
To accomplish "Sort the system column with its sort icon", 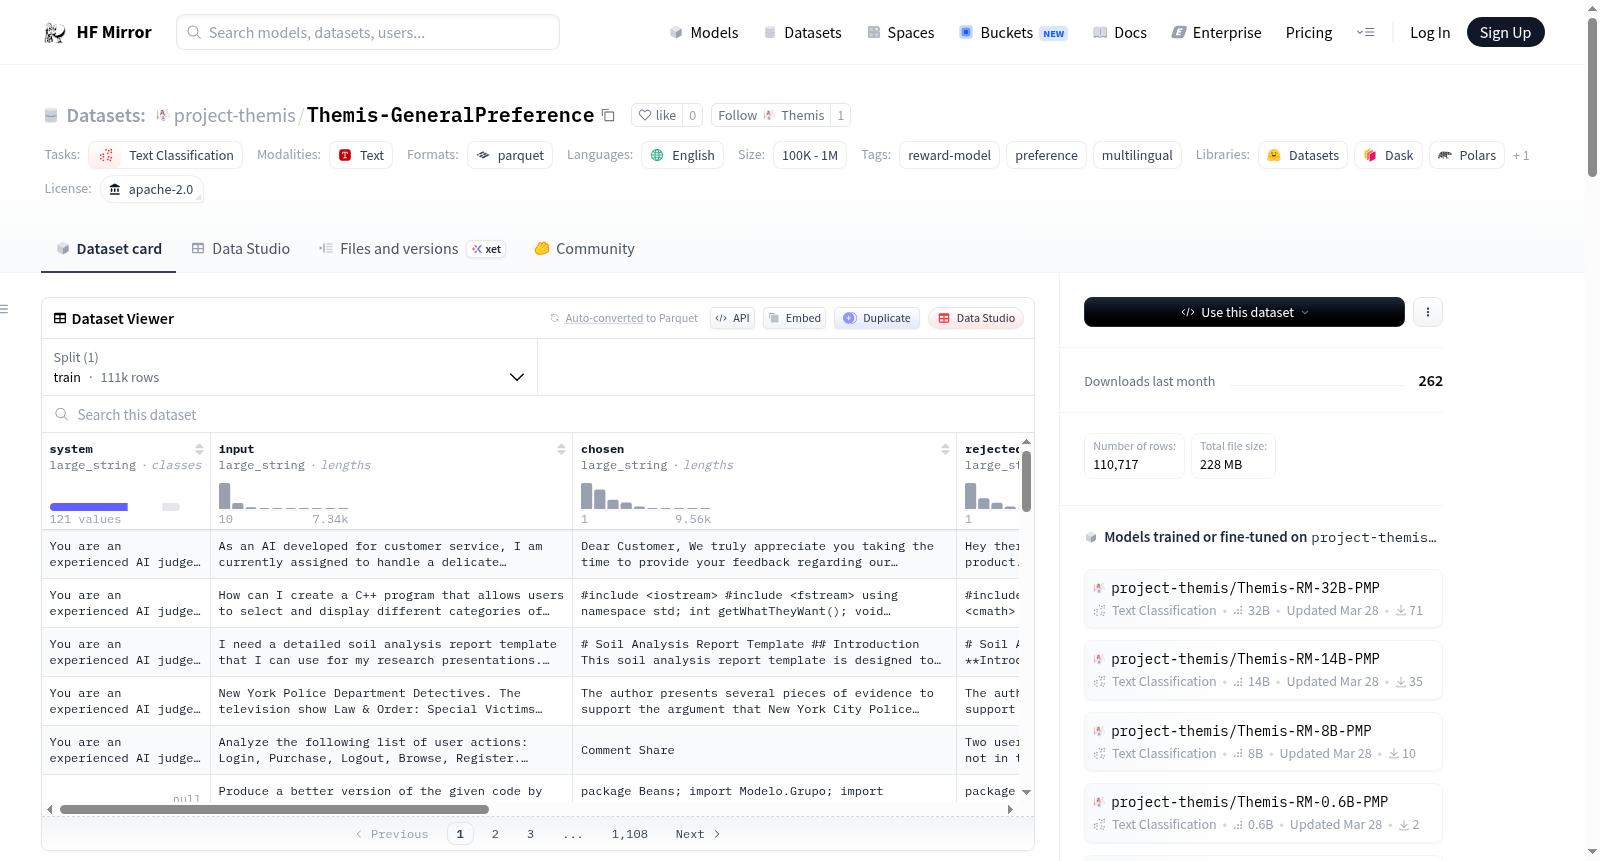I will (199, 450).
